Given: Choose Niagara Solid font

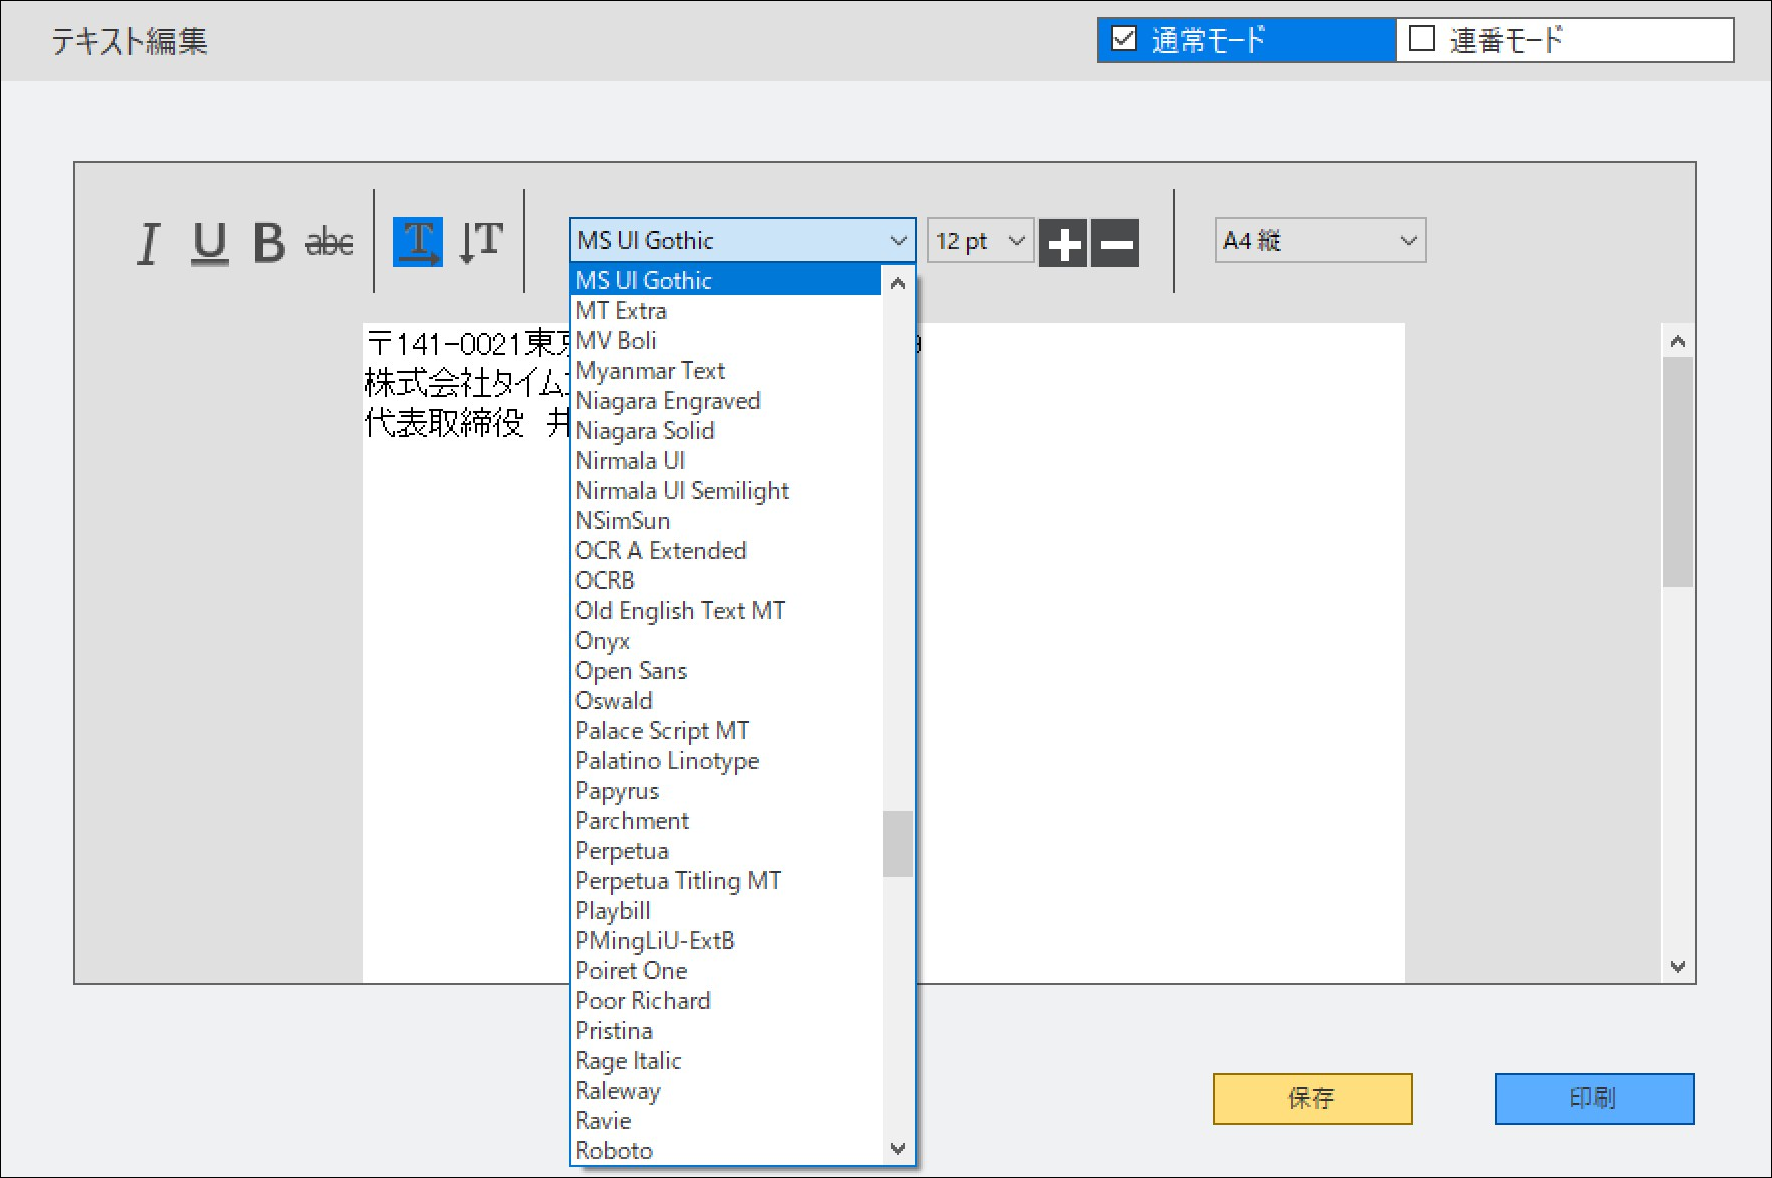Looking at the screenshot, I should [727, 430].
